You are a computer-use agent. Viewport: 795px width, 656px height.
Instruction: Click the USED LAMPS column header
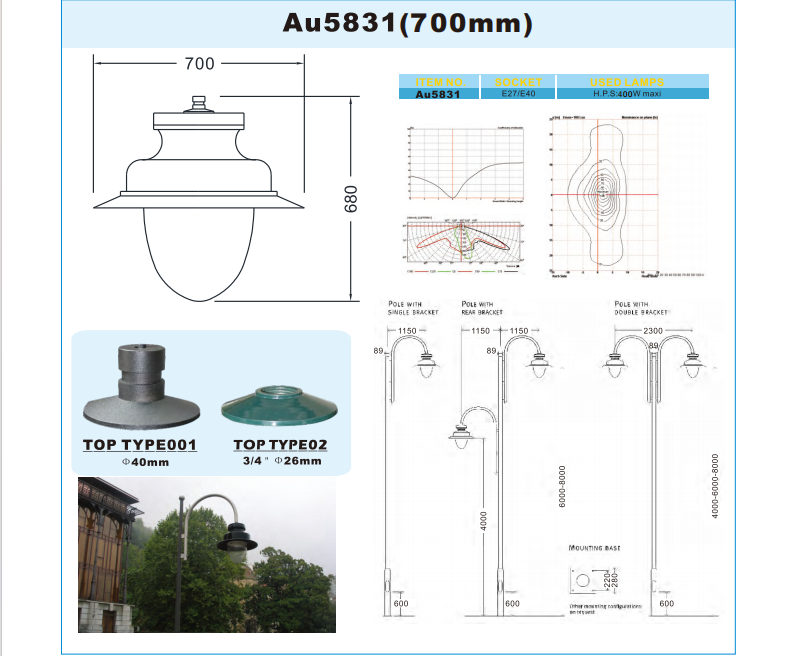click(x=632, y=82)
